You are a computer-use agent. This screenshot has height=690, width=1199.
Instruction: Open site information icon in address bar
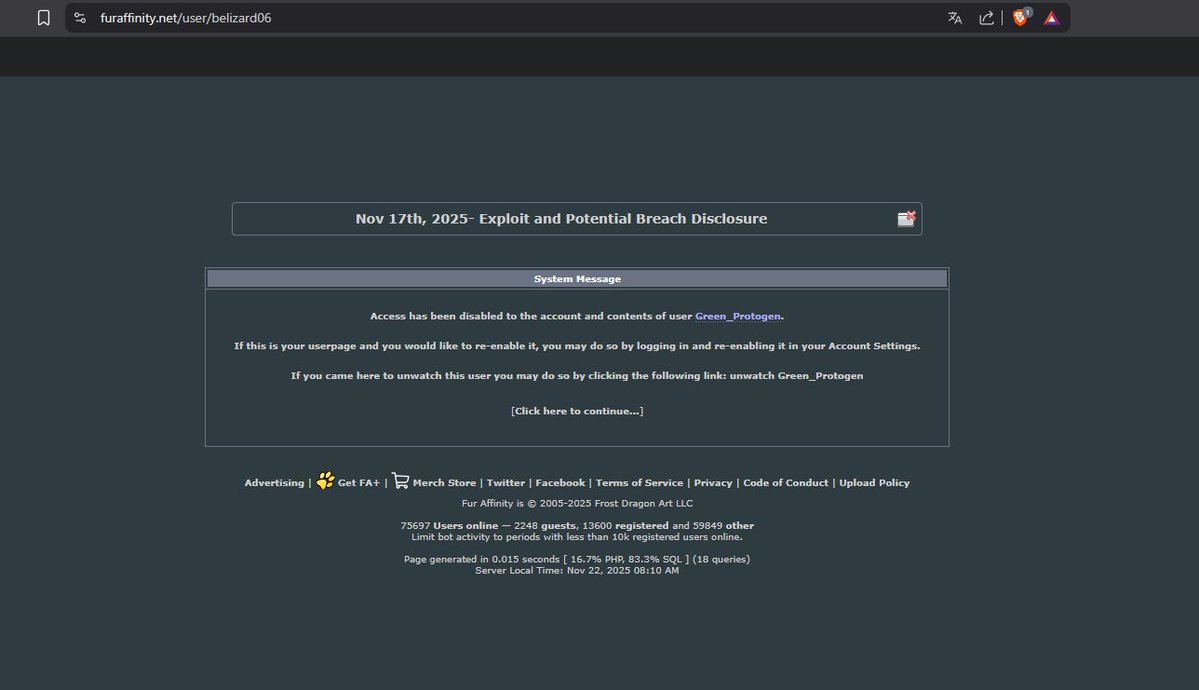(80, 18)
